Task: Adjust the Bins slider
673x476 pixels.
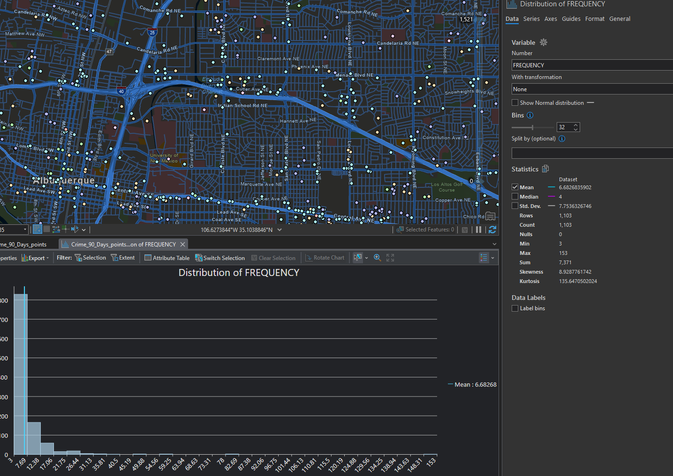Action: 531,128
